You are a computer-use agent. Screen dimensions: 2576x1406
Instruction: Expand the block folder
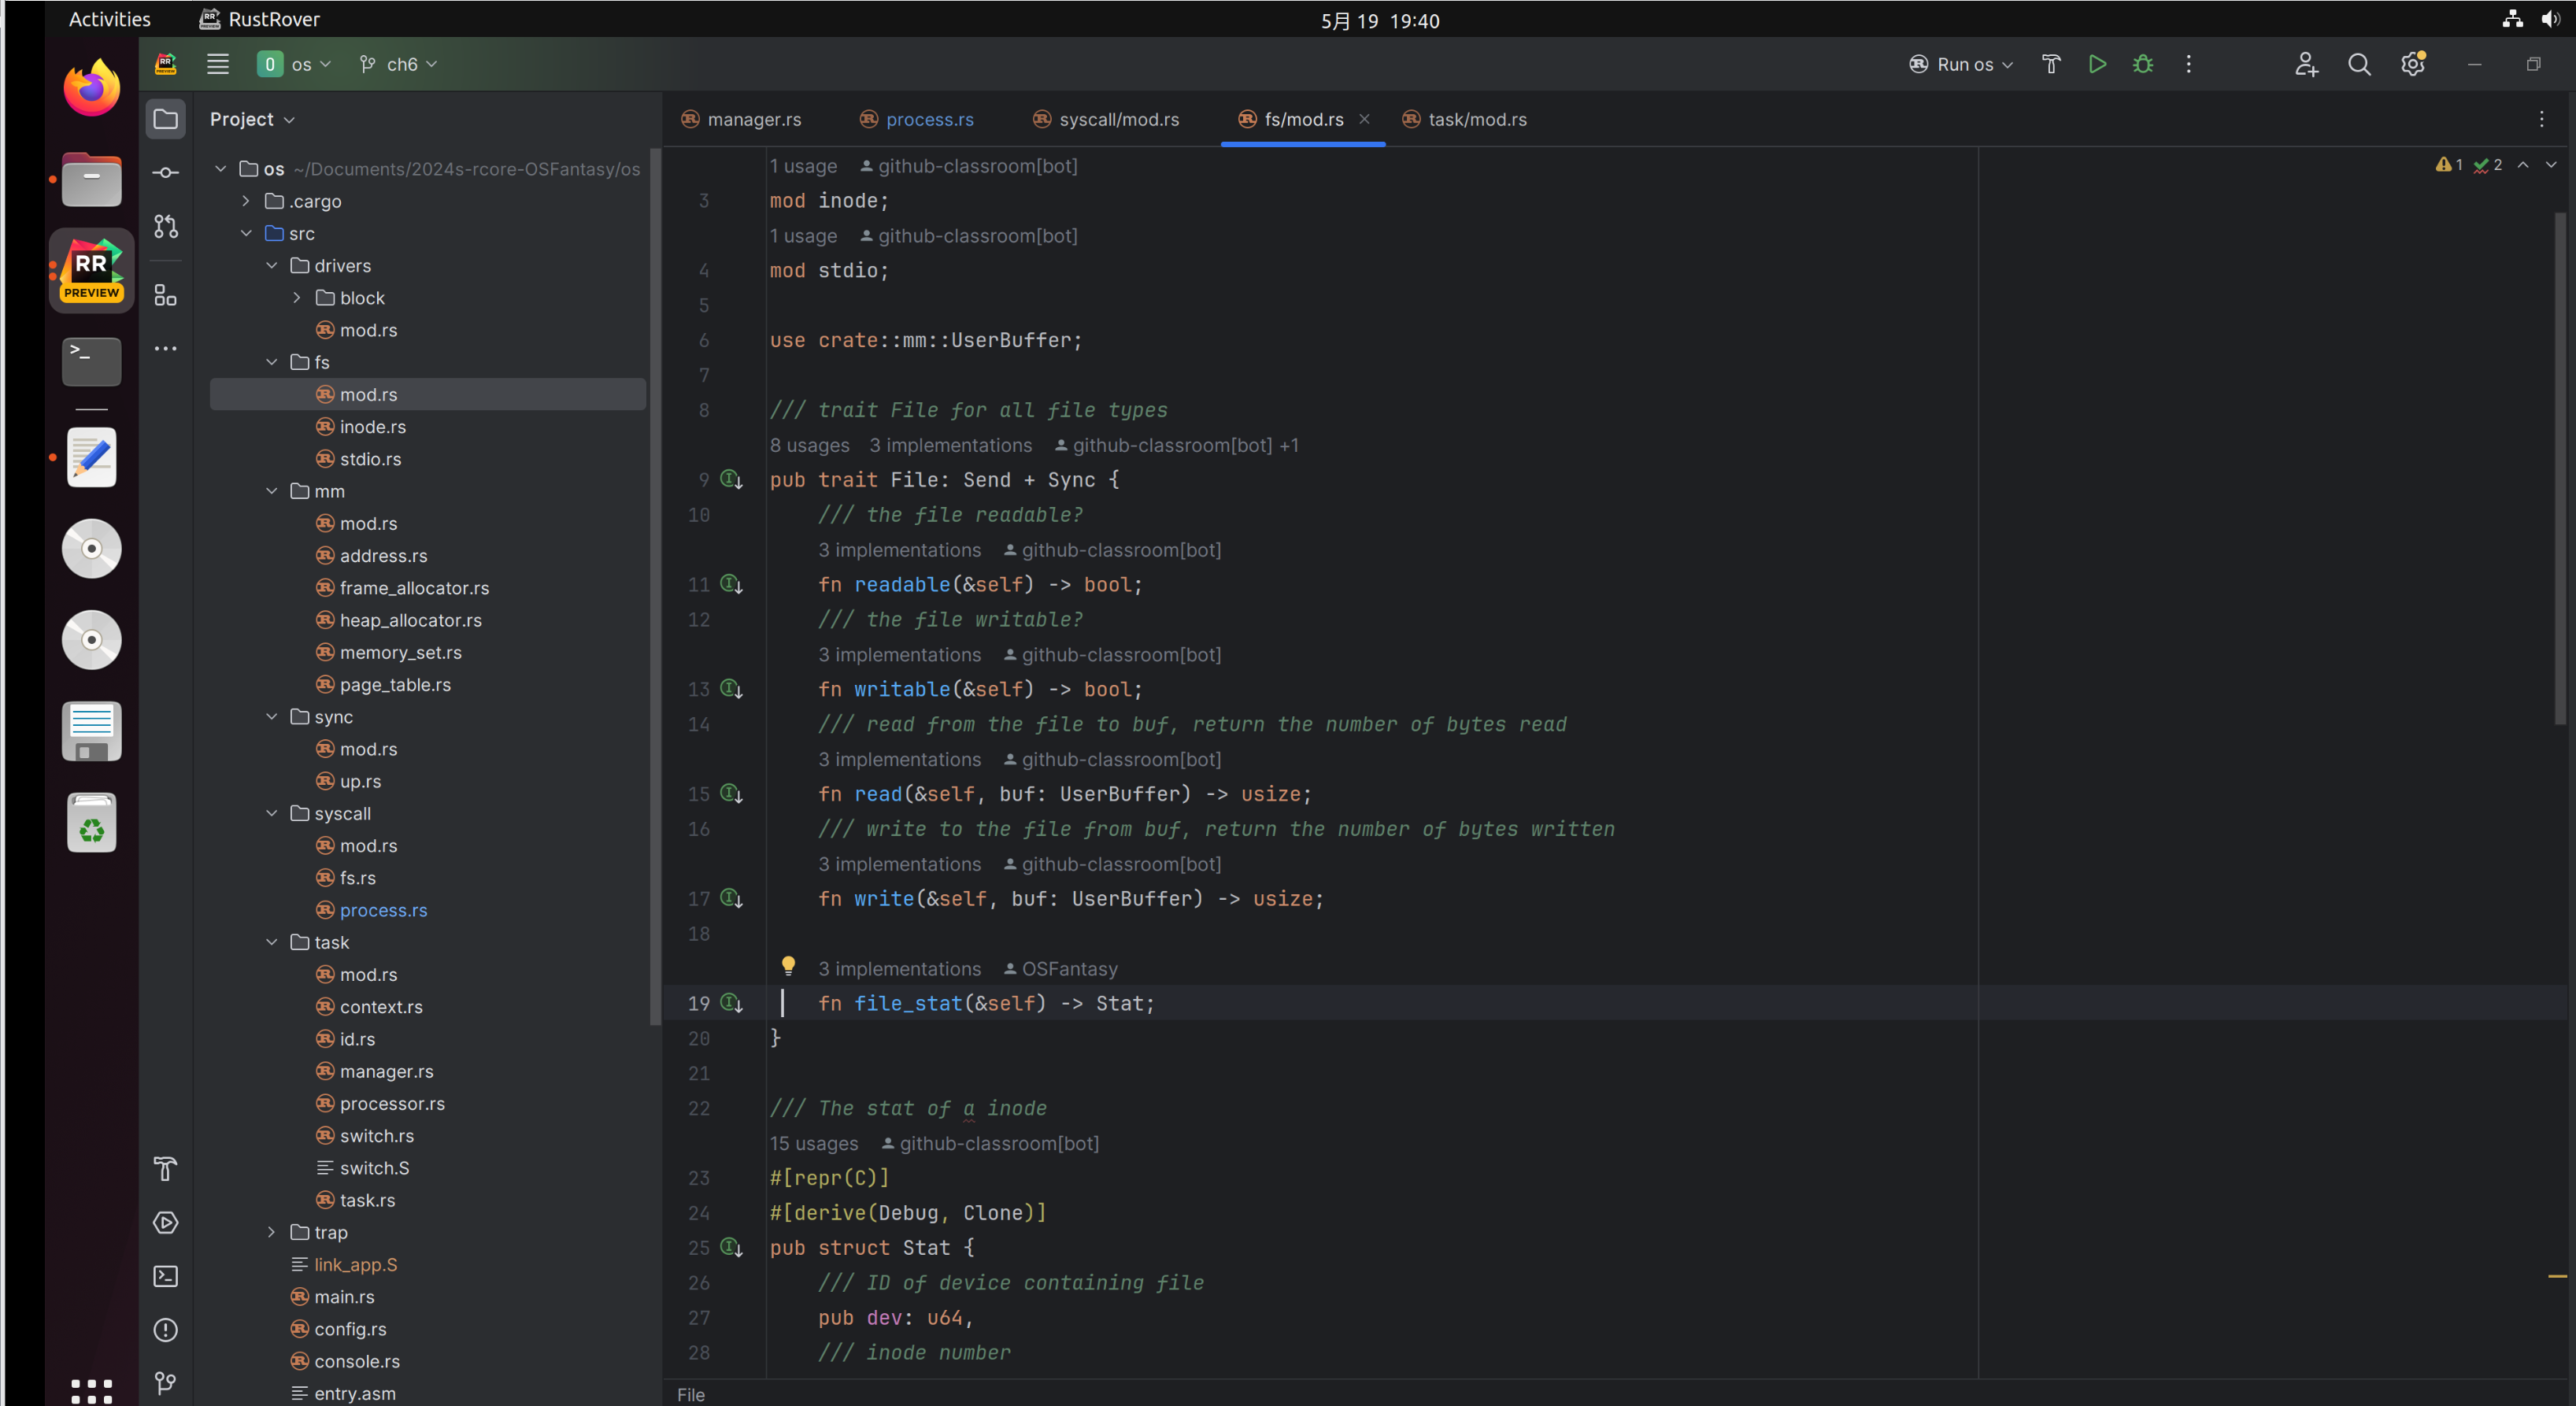click(x=297, y=298)
